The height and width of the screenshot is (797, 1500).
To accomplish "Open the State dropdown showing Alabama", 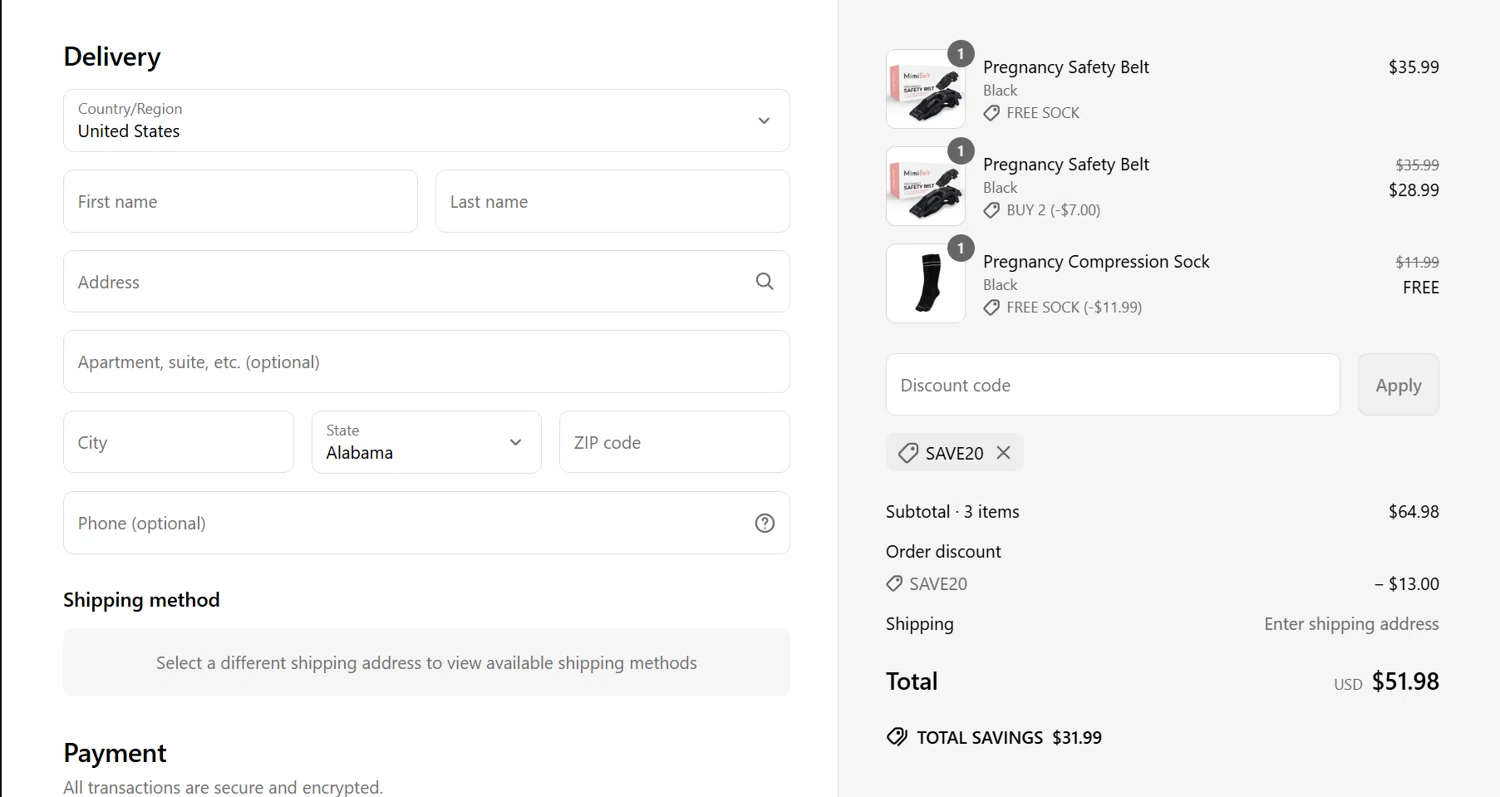I will tap(426, 442).
